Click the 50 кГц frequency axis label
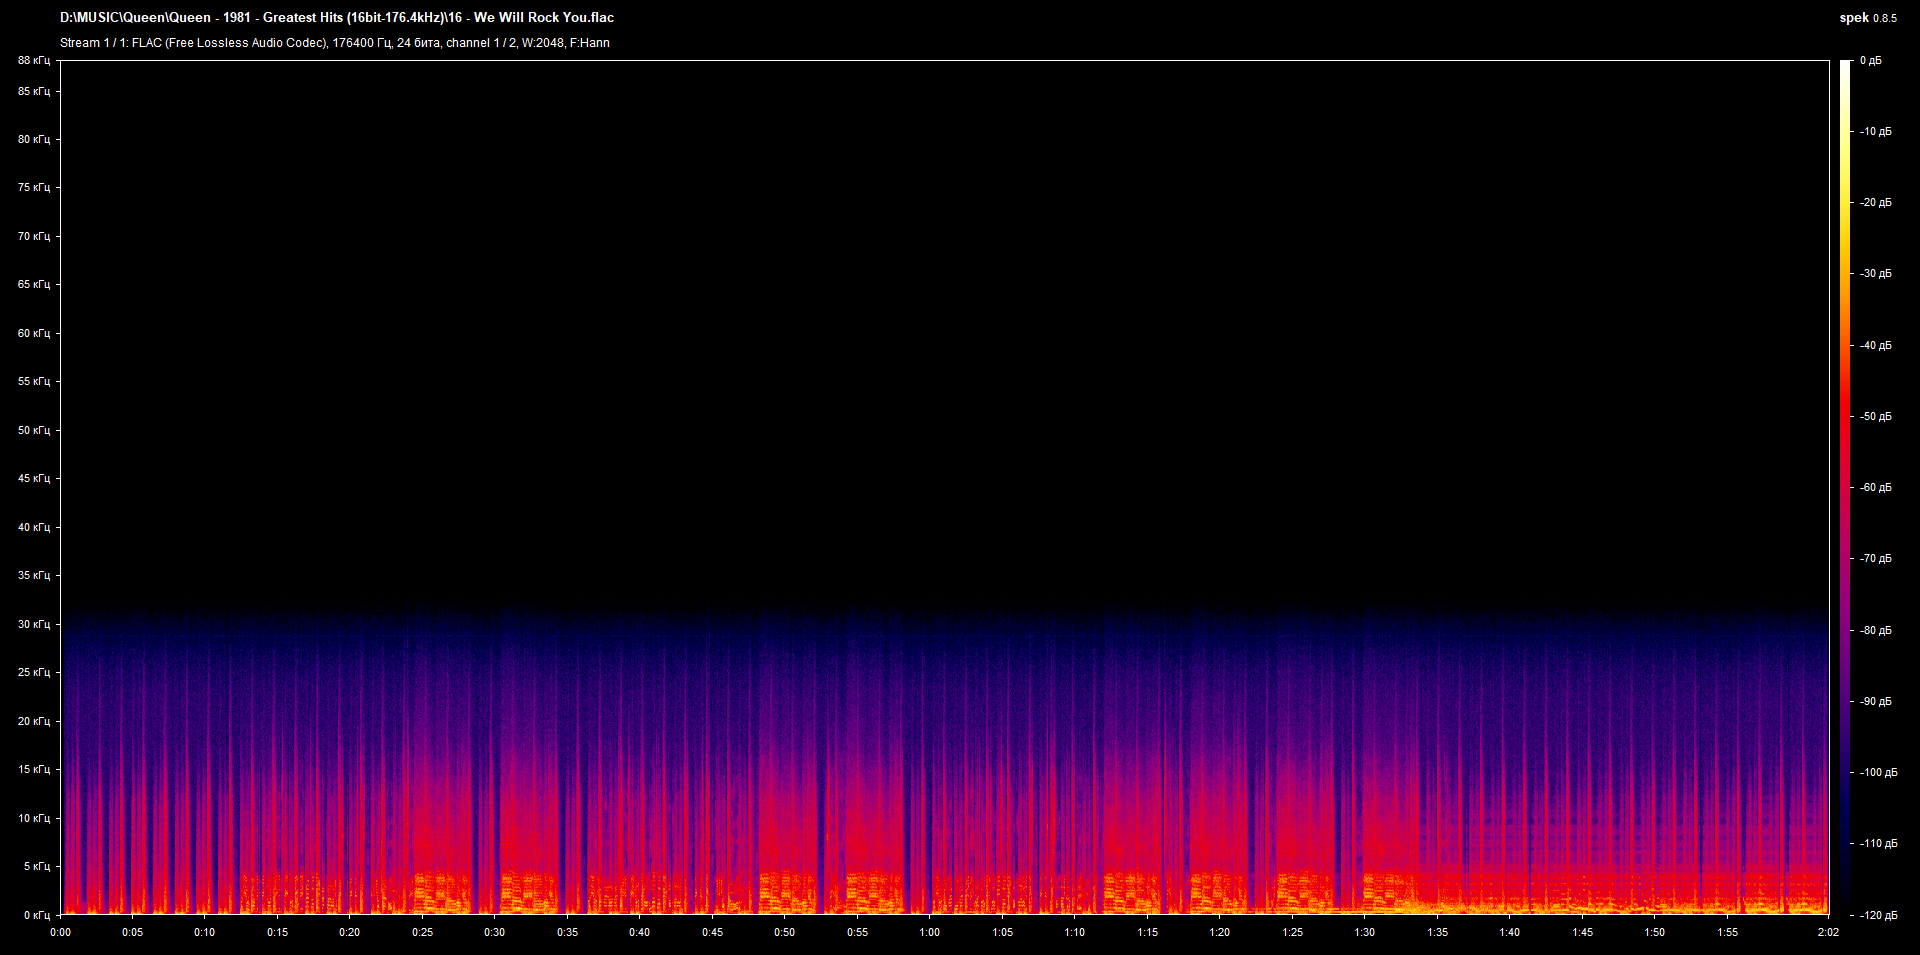Image resolution: width=1920 pixels, height=955 pixels. [x=34, y=430]
